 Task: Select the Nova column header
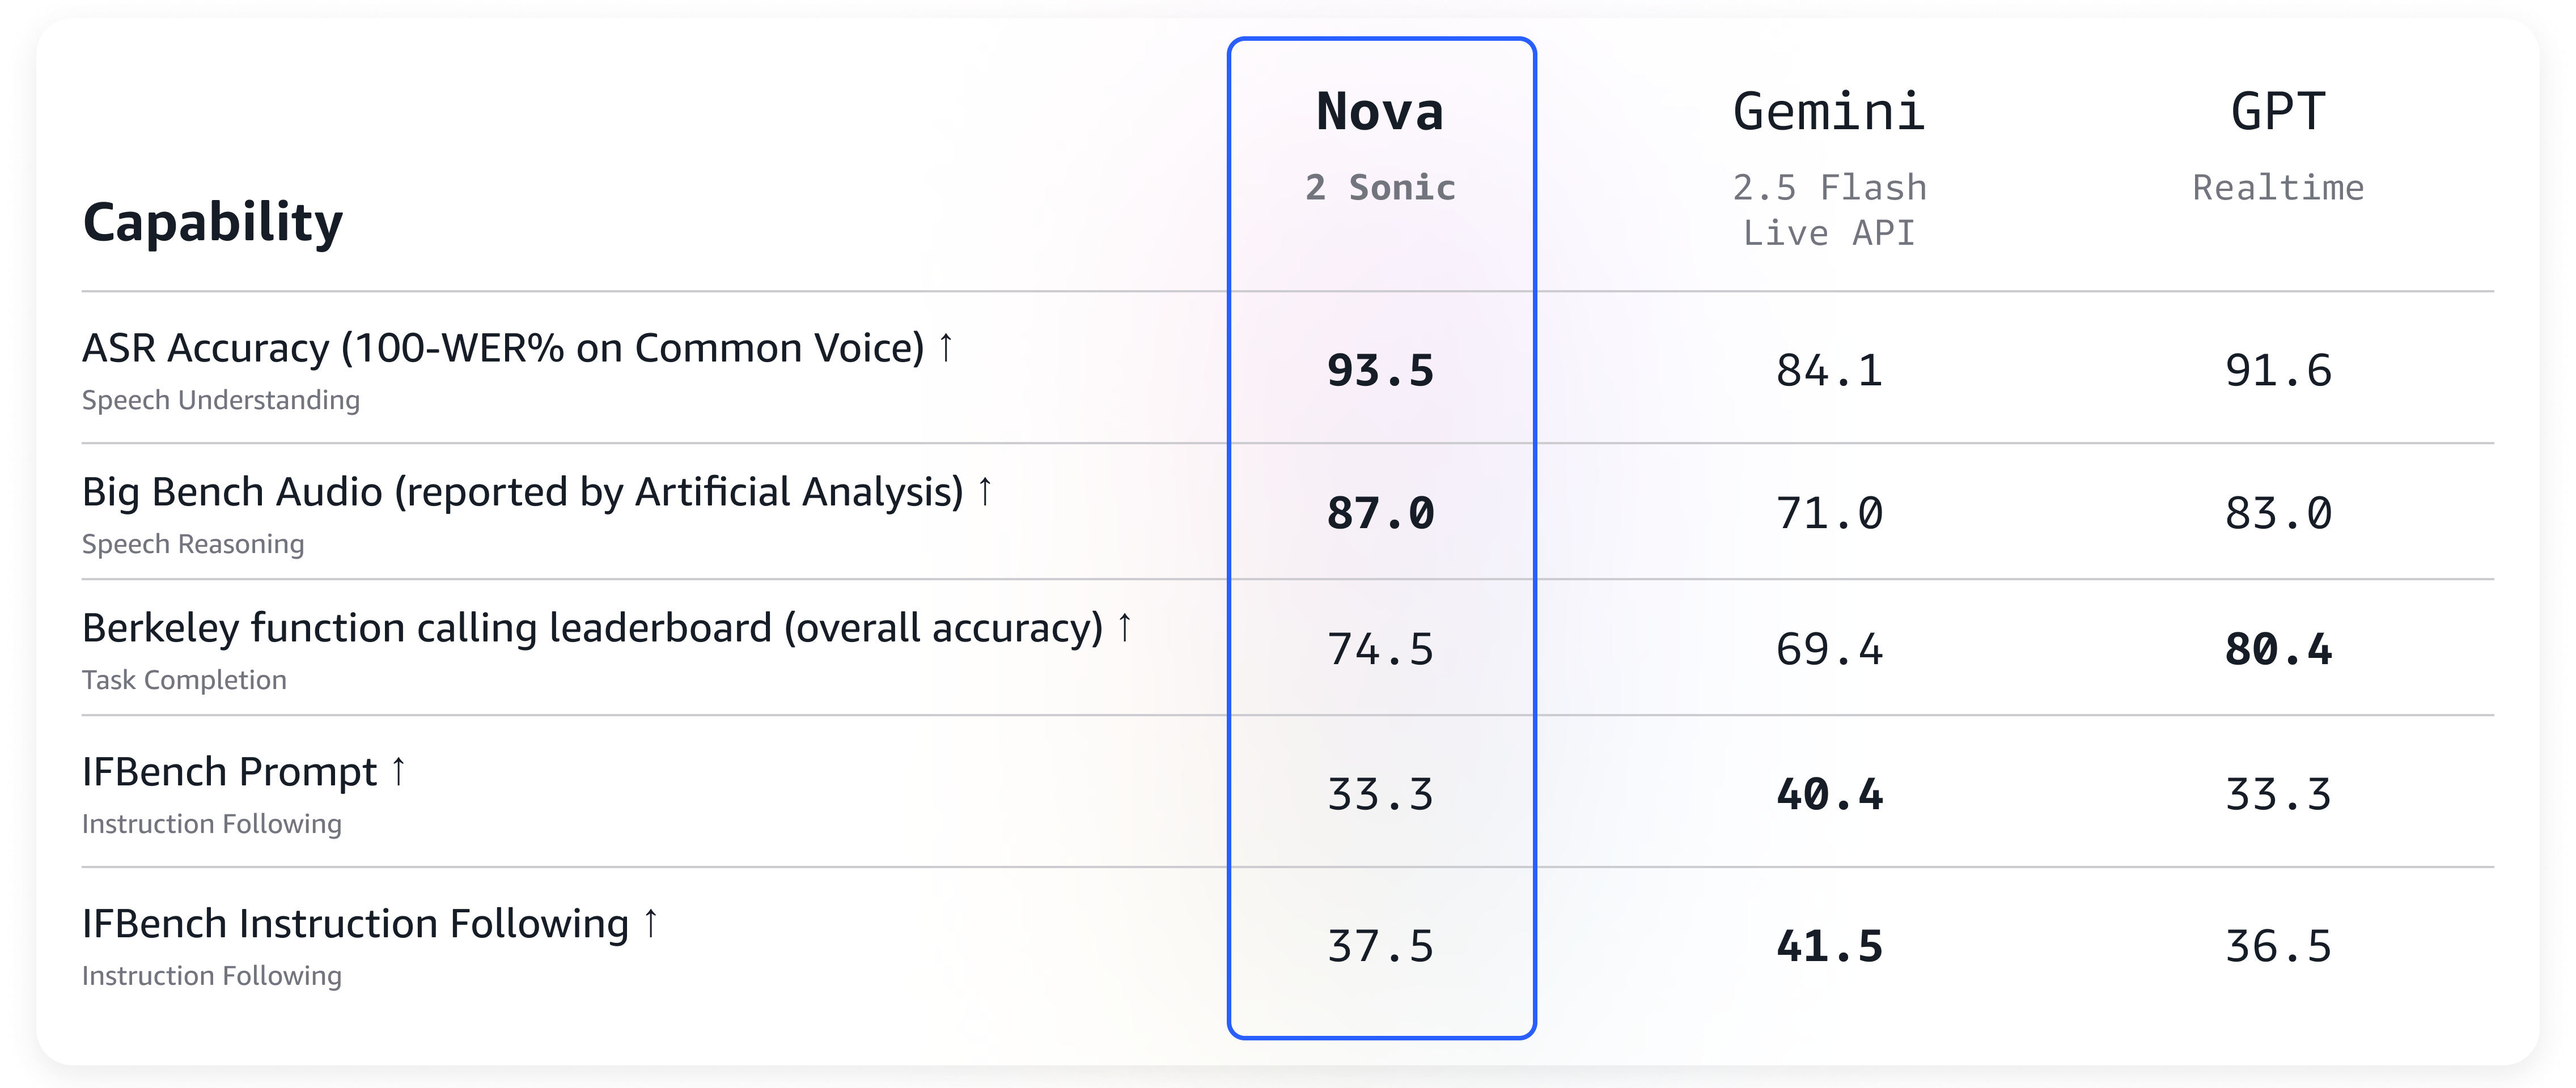click(1380, 111)
